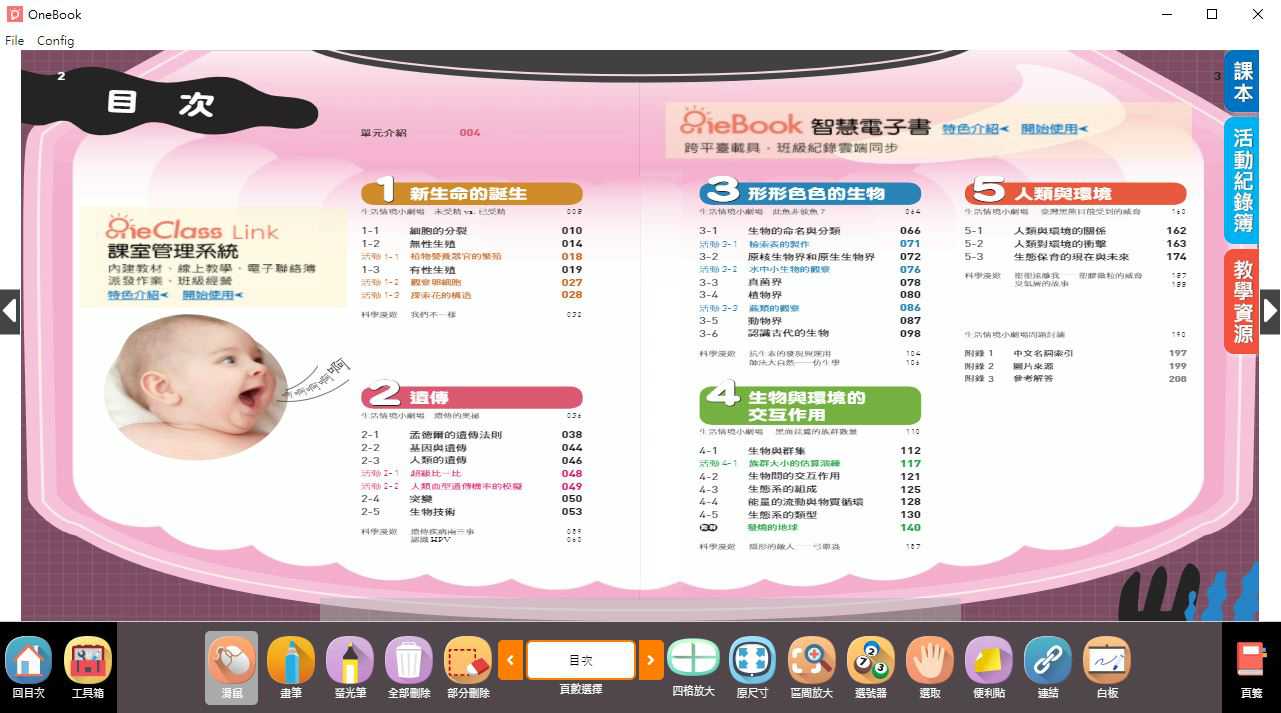
Task: Click entry 2-4 突變
Action: [472, 499]
